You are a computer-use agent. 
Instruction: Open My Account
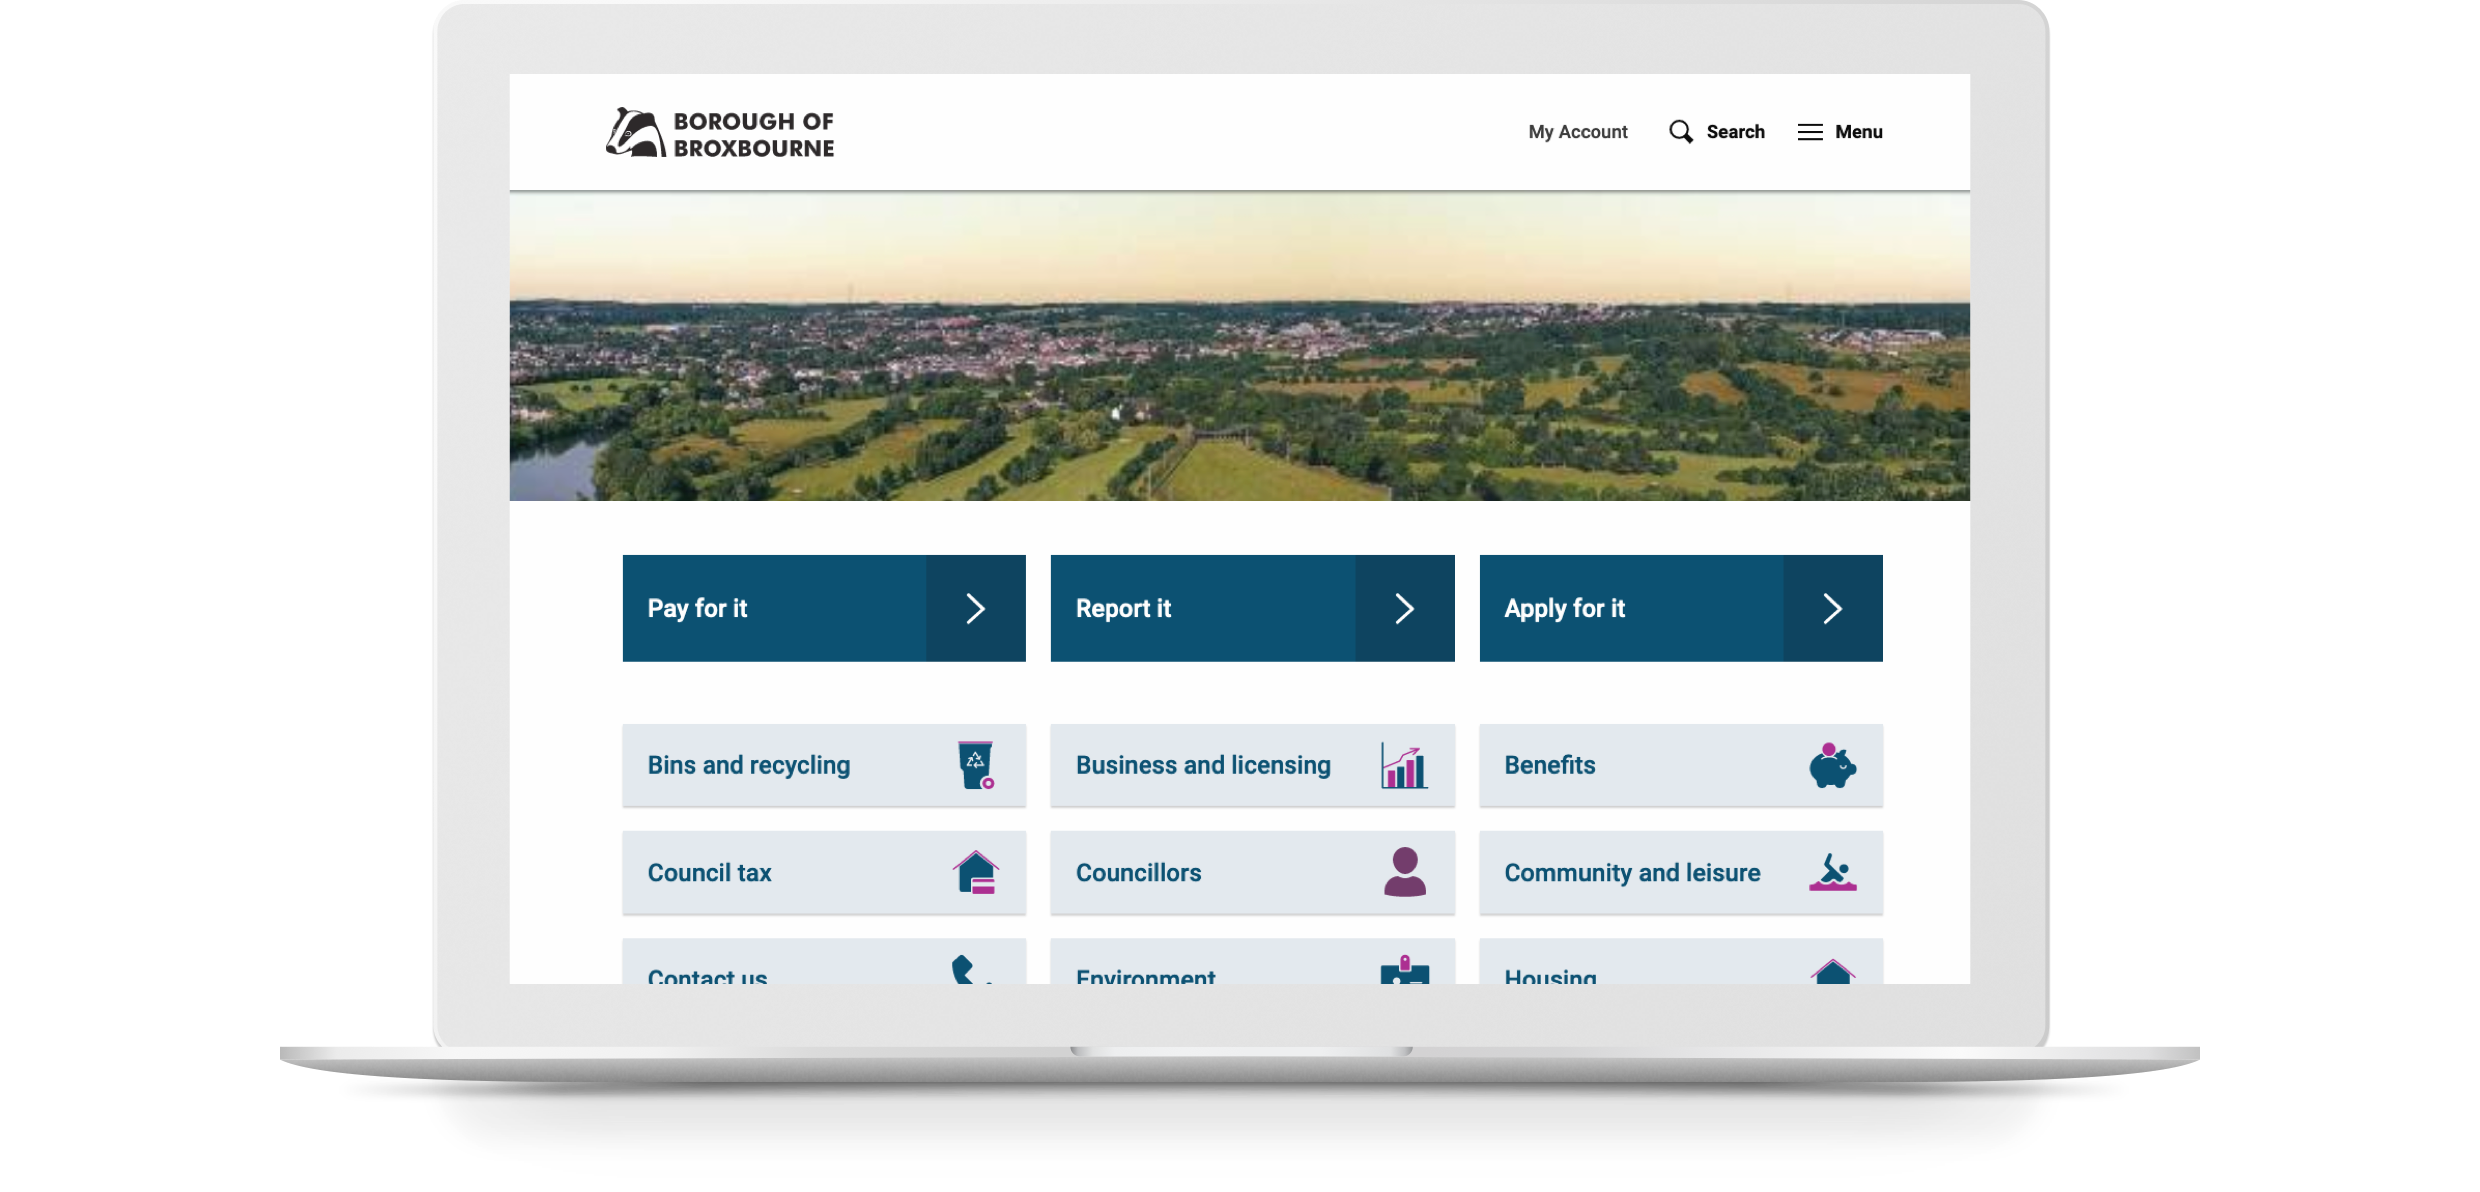1578,132
